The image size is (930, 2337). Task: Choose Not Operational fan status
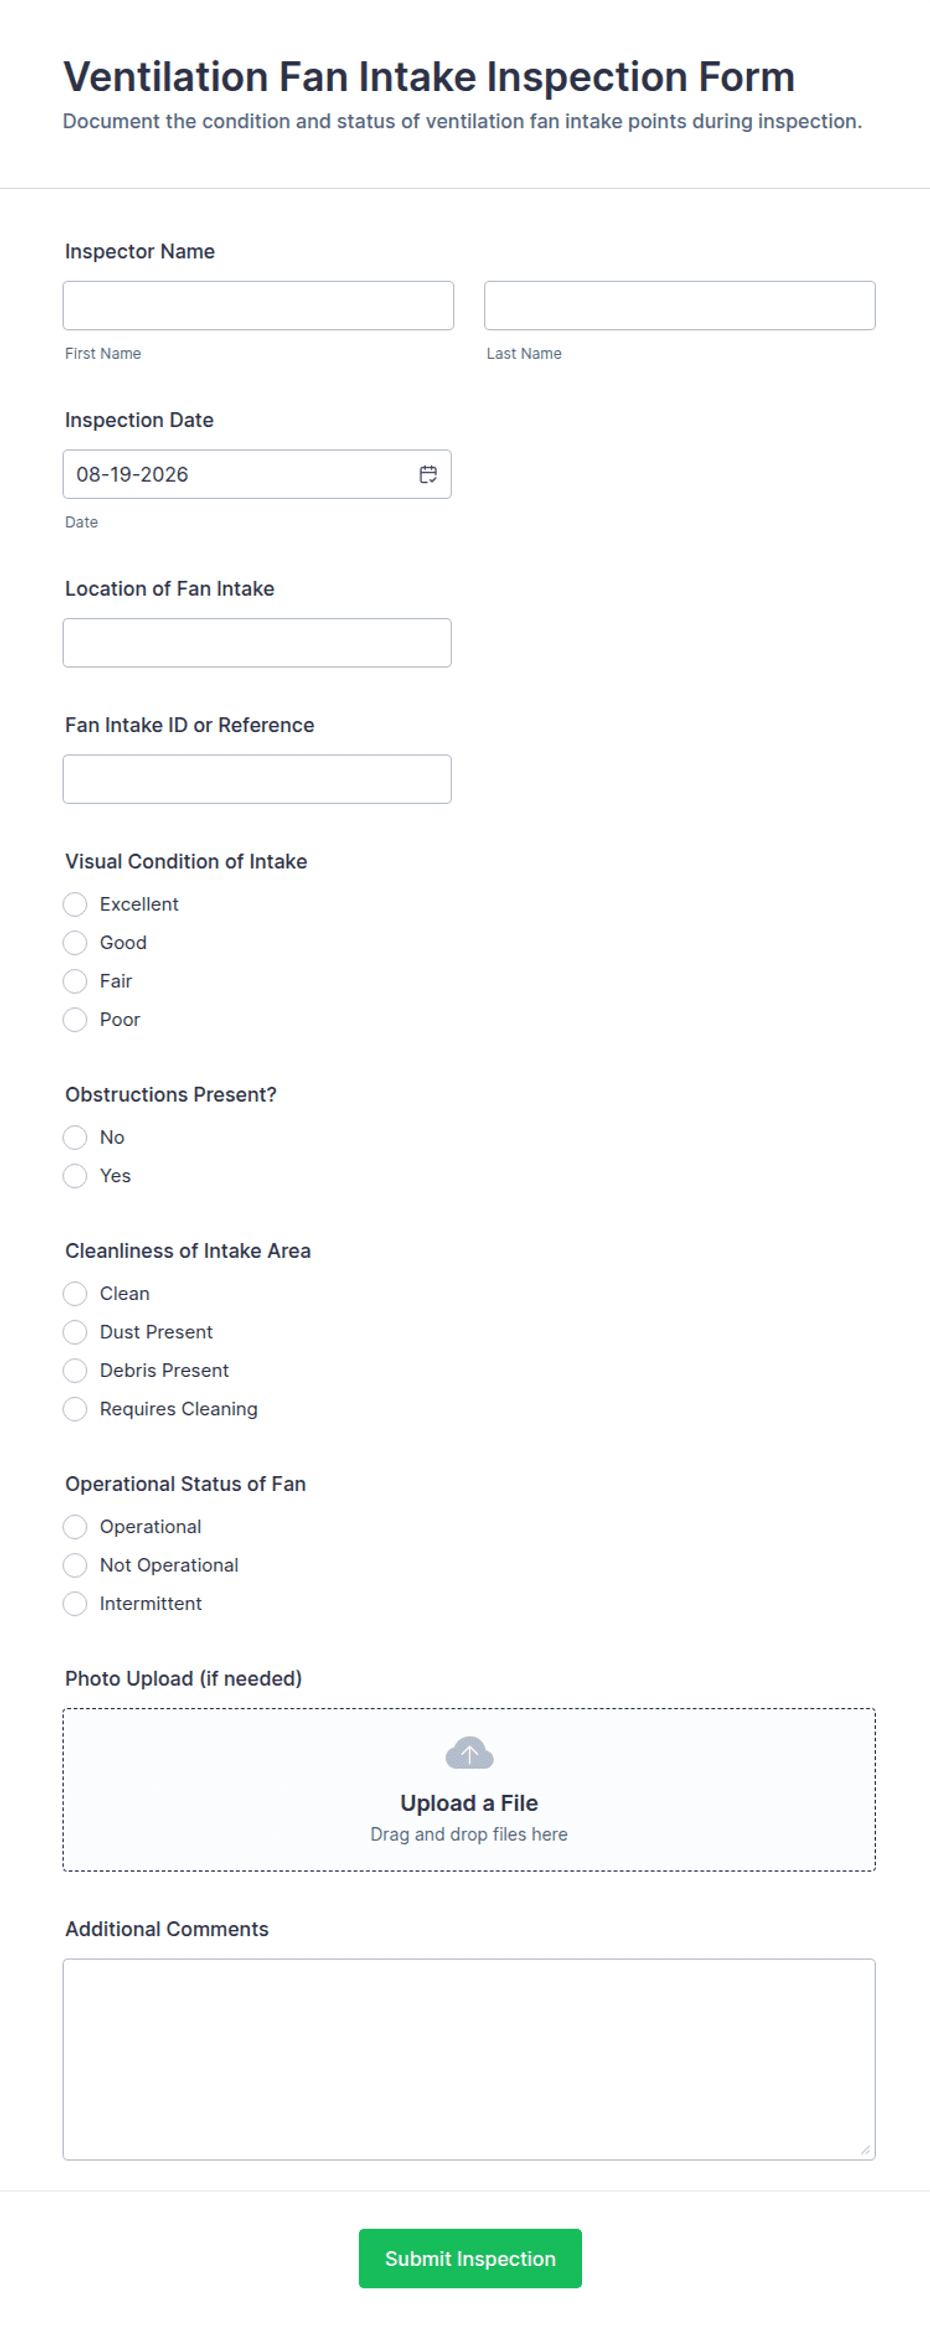pyautogui.click(x=75, y=1565)
